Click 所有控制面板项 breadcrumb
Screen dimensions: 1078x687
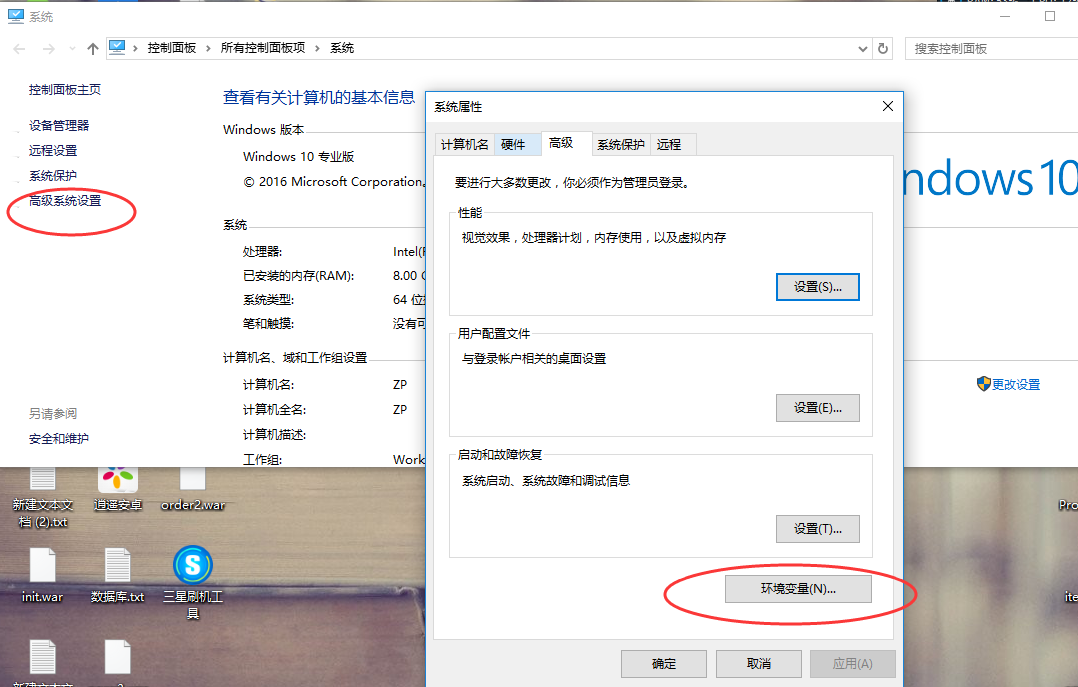click(263, 47)
